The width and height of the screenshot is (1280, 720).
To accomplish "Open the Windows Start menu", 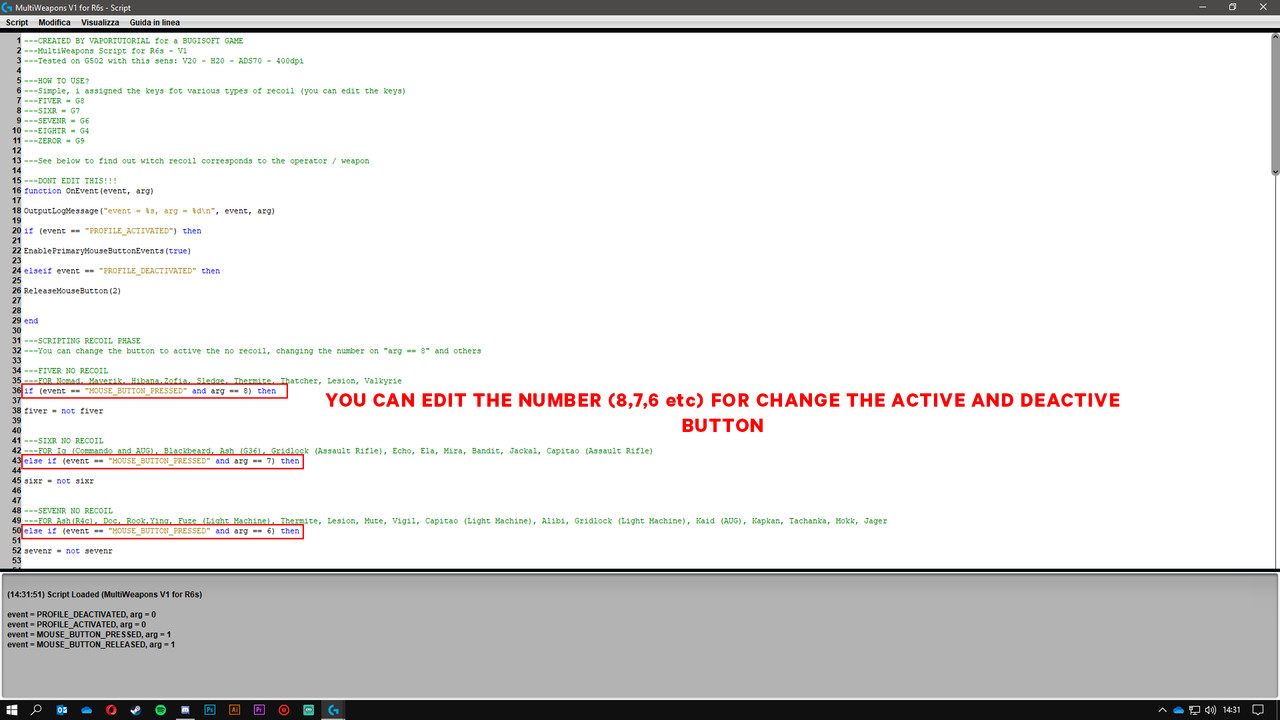I will [11, 710].
